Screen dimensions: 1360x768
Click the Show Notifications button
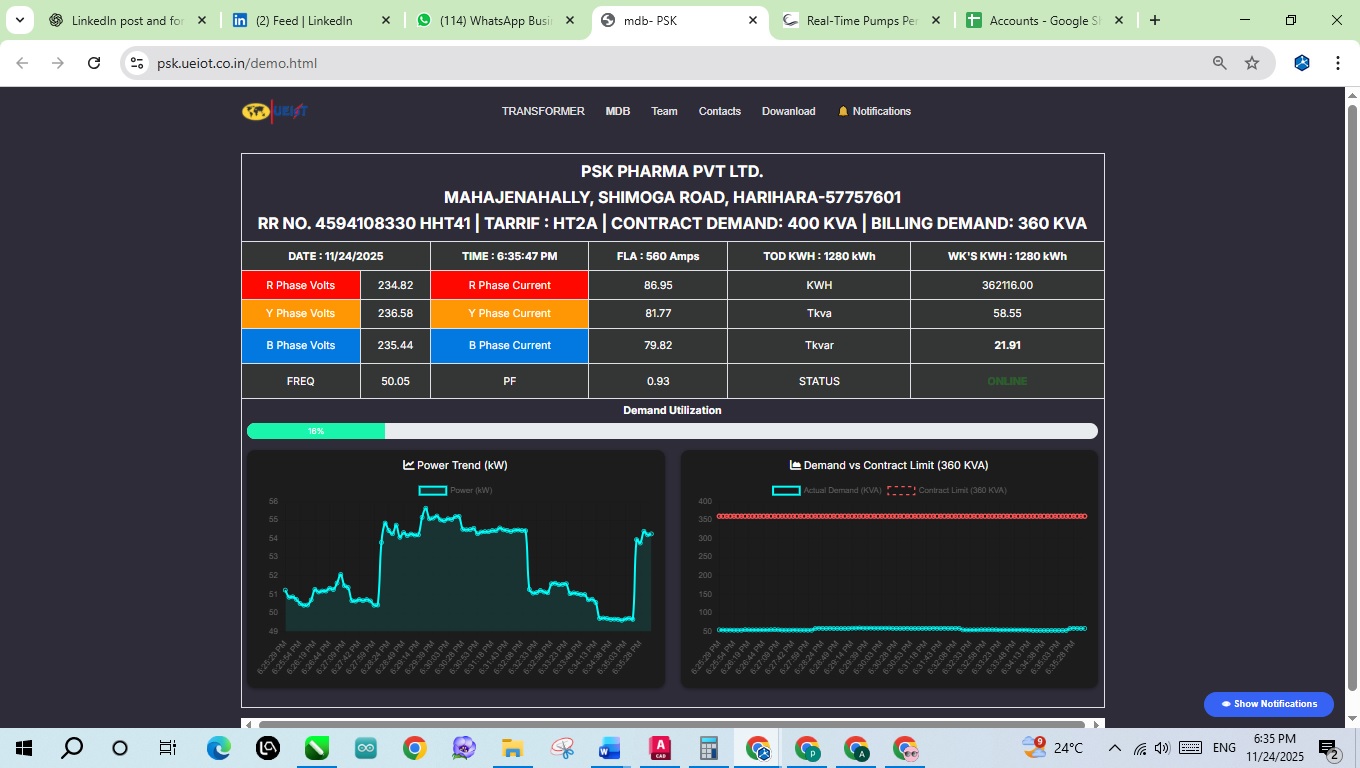1268,704
